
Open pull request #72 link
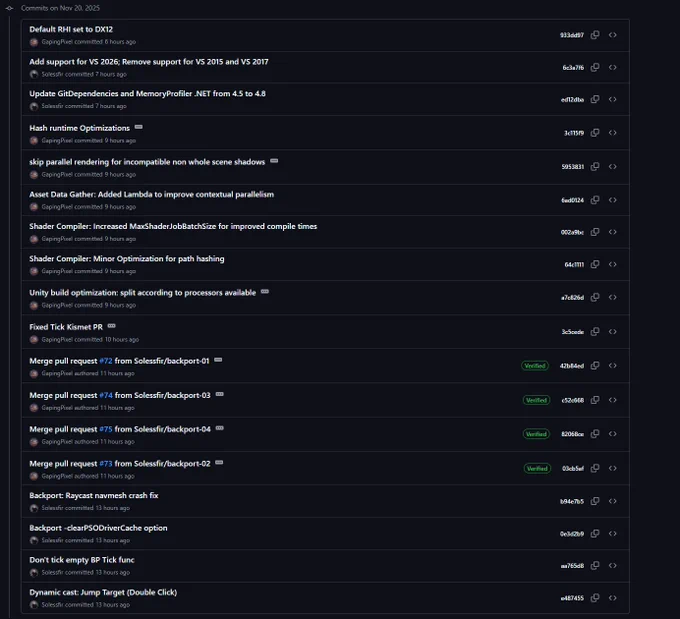[x=106, y=361]
